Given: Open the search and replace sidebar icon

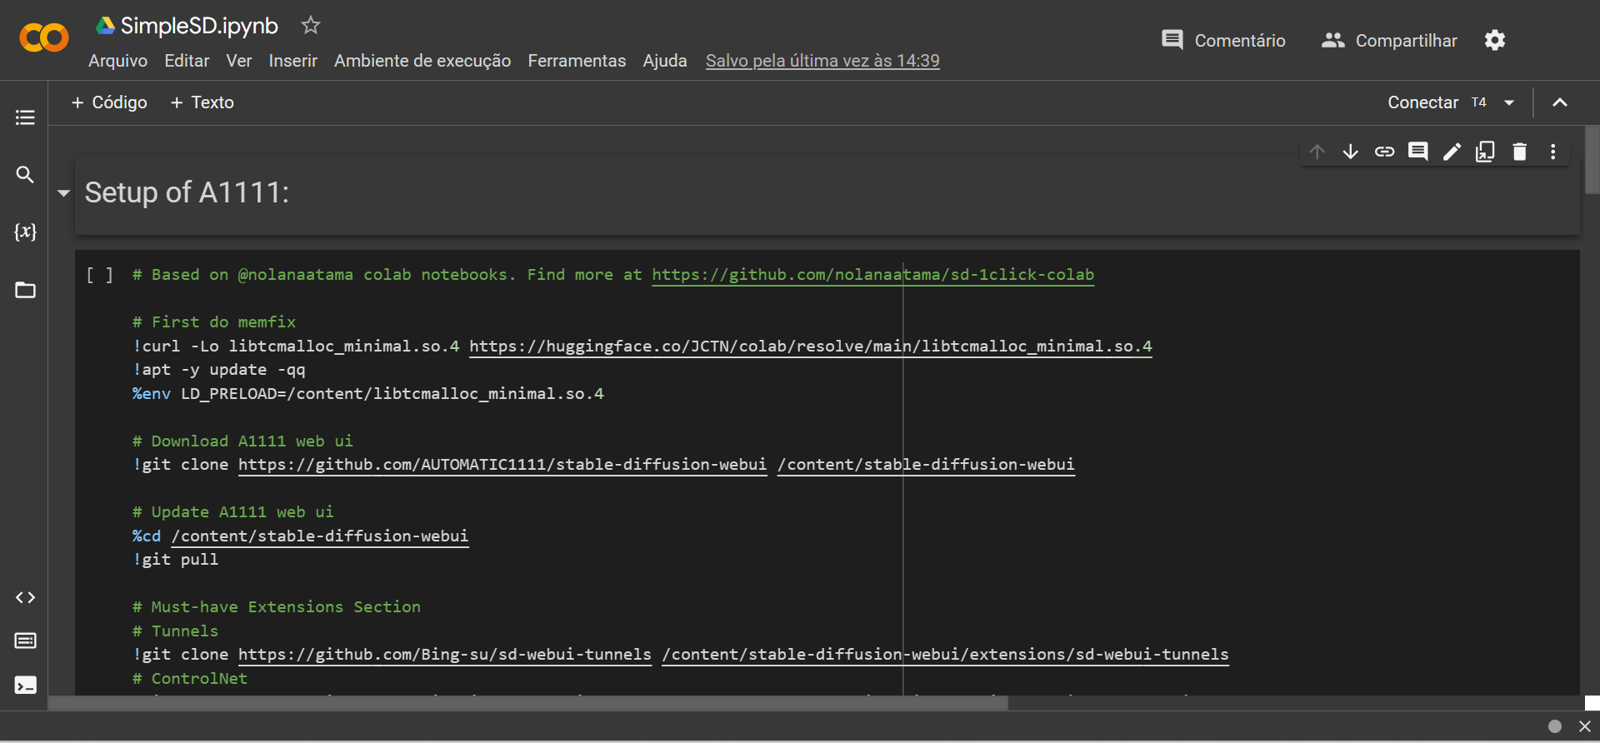Looking at the screenshot, I should point(25,175).
